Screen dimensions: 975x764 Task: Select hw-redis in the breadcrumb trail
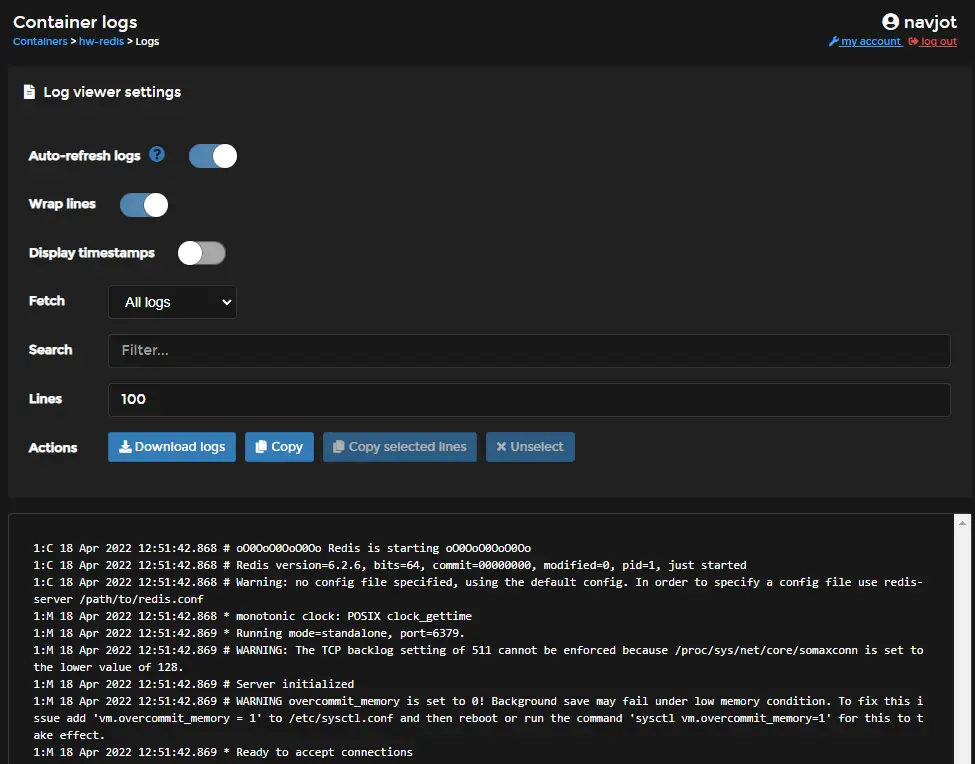pos(101,41)
